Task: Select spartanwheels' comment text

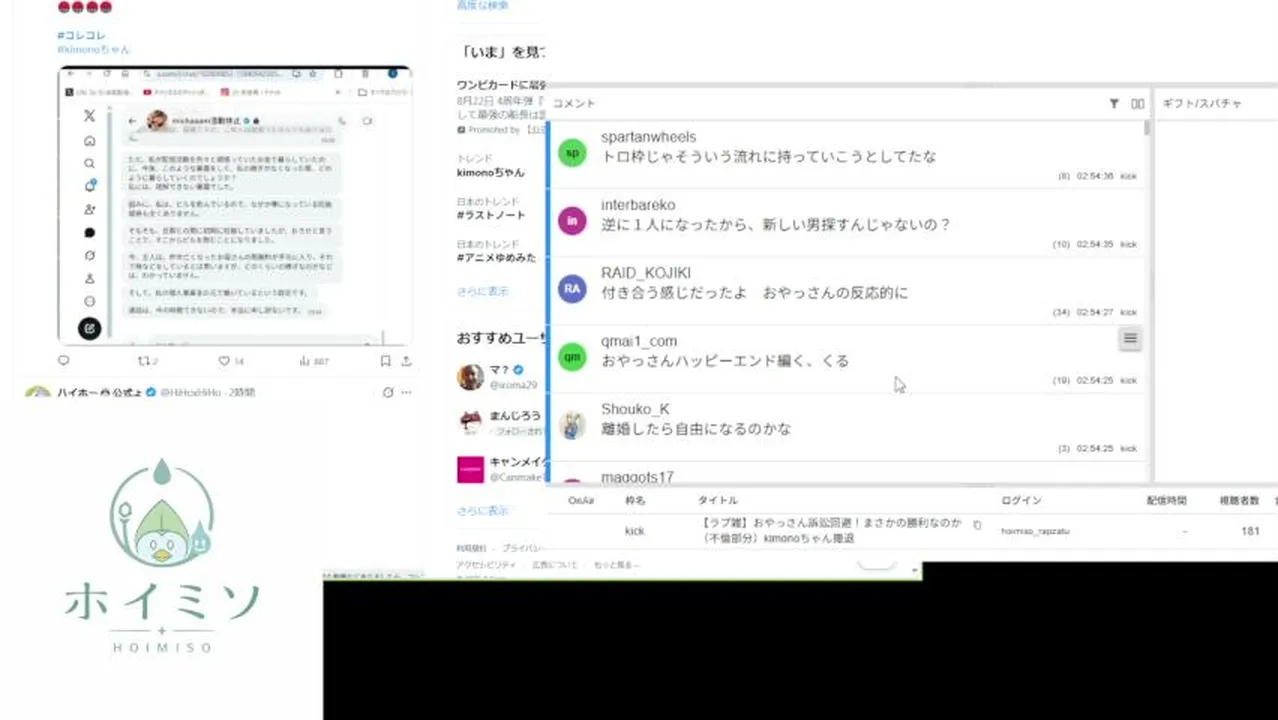Action: (769, 156)
